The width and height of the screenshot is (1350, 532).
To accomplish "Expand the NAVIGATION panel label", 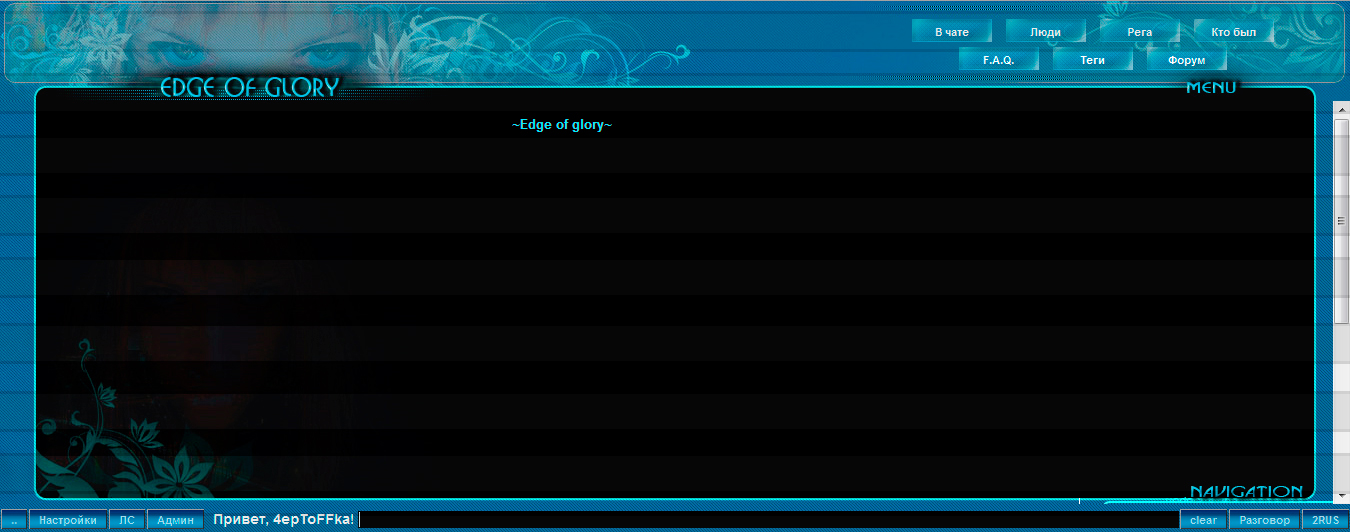I will point(1246,492).
